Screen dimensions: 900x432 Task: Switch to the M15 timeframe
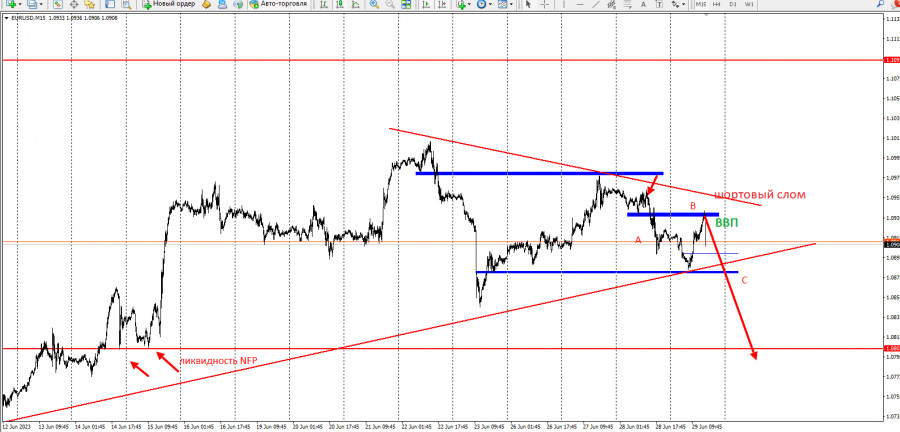point(700,4)
